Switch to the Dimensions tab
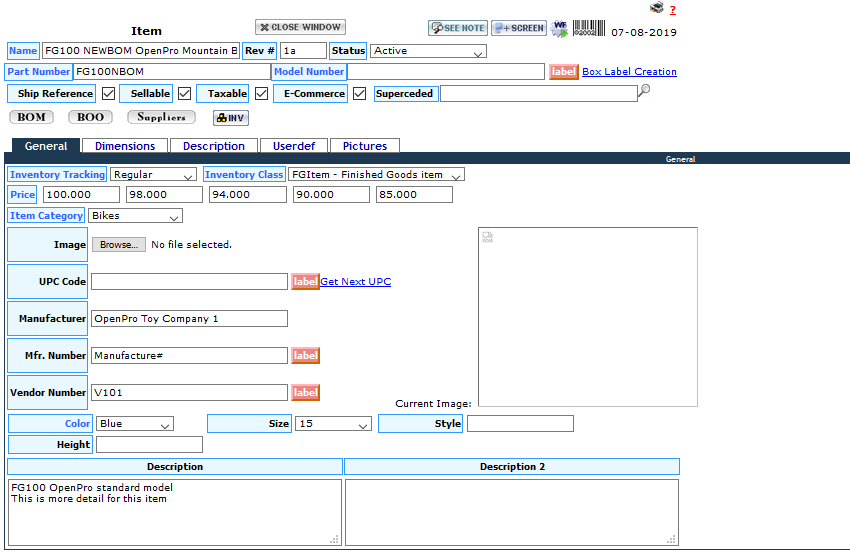The height and width of the screenshot is (552, 850). coord(125,146)
